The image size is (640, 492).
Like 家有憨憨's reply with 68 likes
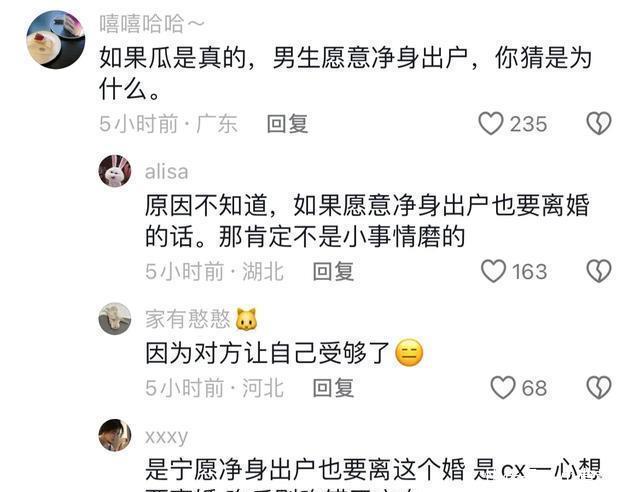pyautogui.click(x=503, y=387)
